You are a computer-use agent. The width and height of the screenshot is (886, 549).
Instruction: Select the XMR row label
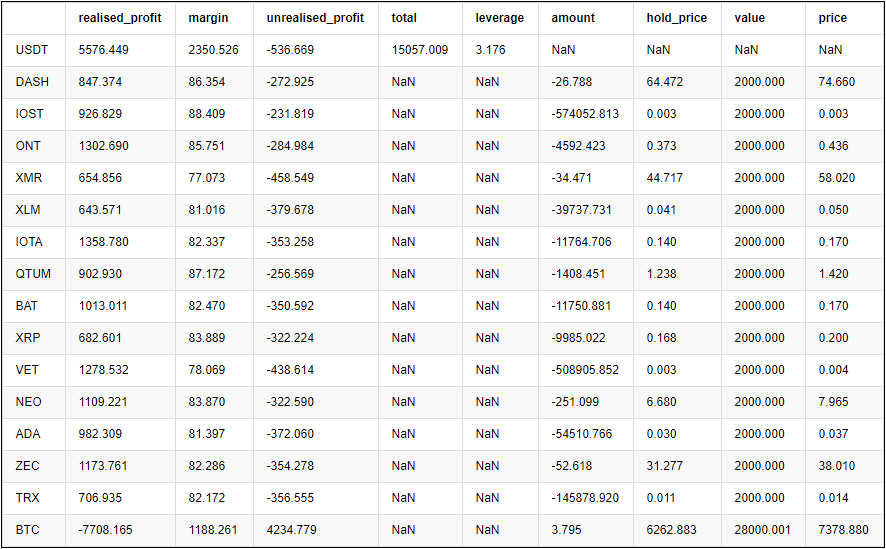click(29, 178)
